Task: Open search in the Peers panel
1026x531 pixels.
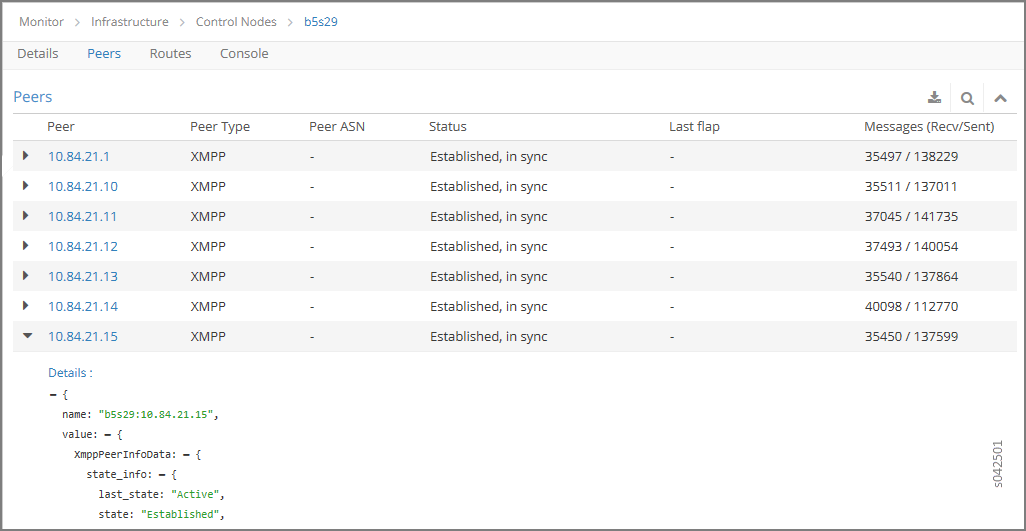Action: point(967,98)
